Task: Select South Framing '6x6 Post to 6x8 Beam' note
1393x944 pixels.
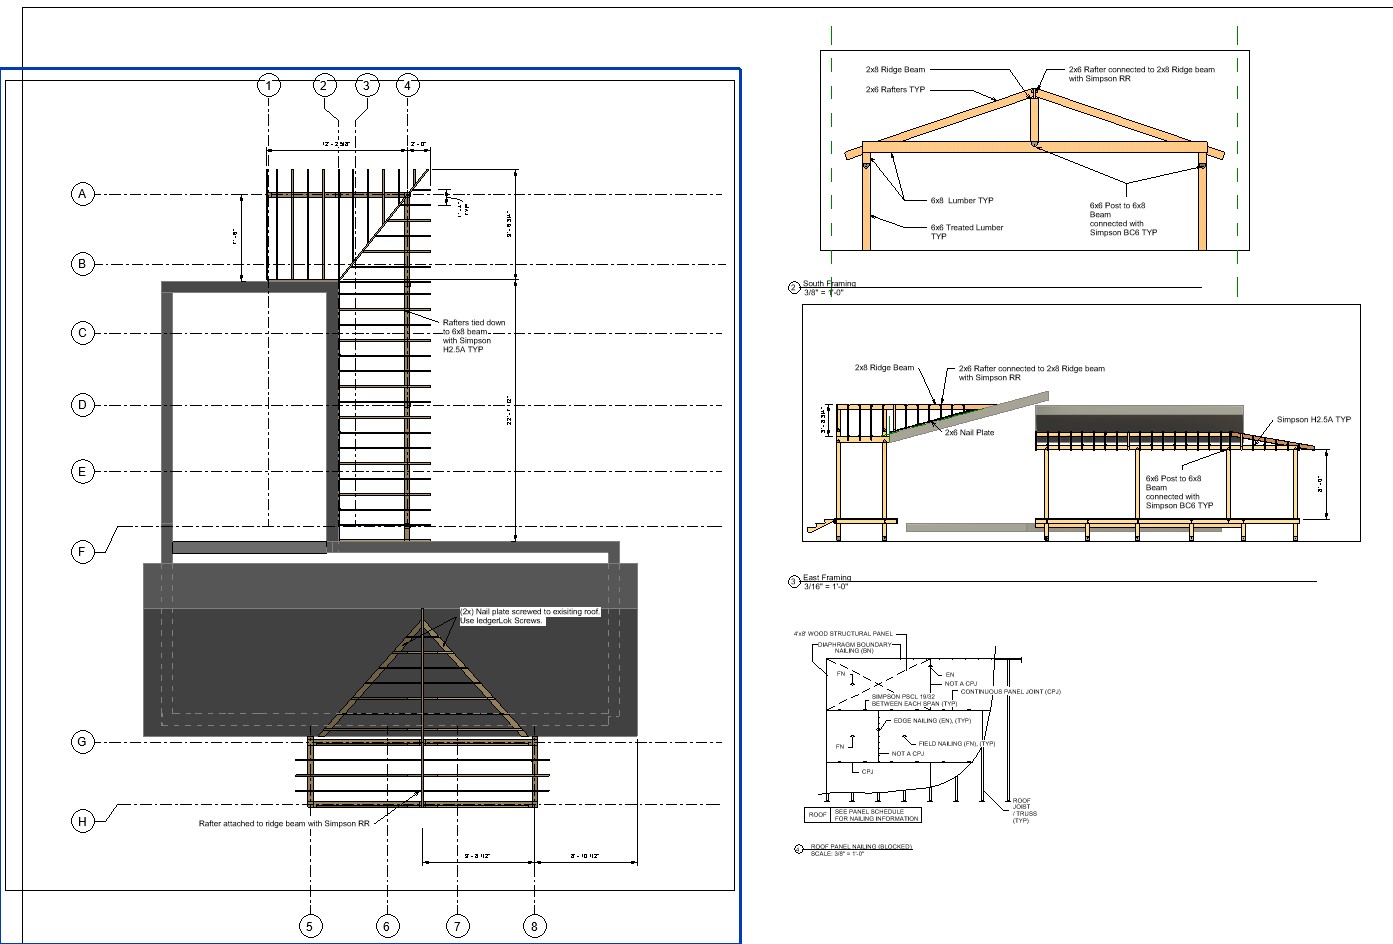Action: (1123, 218)
